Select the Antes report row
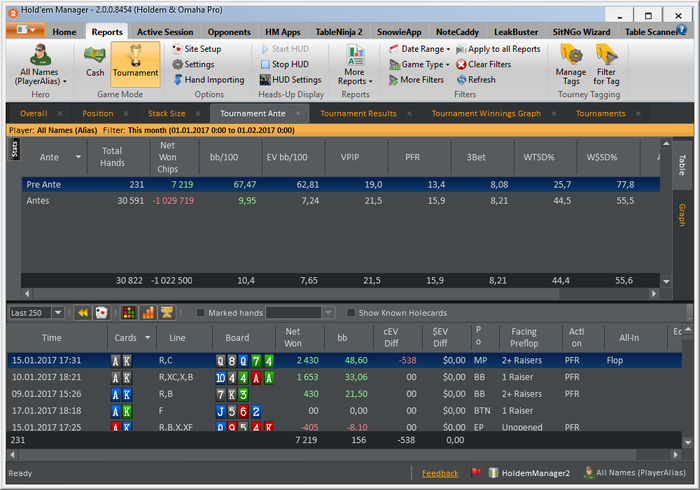This screenshot has width=700, height=490. click(341, 201)
